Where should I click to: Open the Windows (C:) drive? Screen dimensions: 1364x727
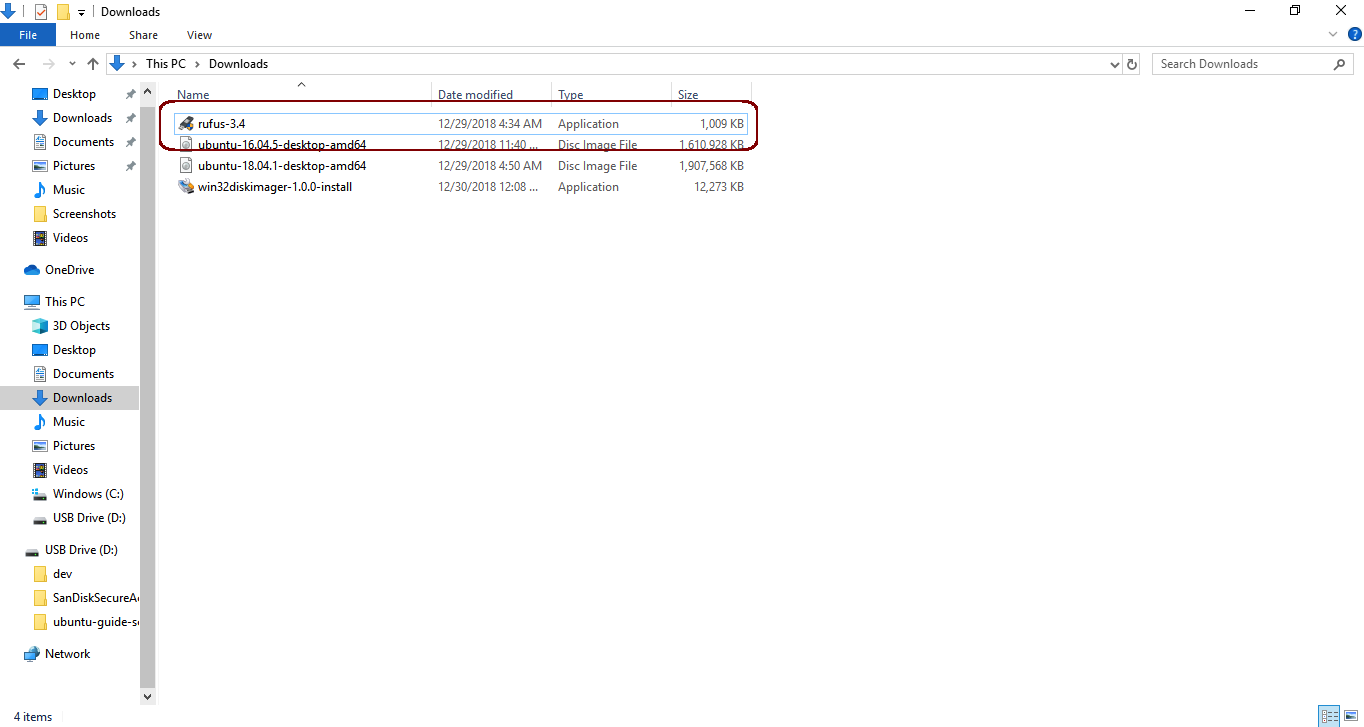point(88,494)
